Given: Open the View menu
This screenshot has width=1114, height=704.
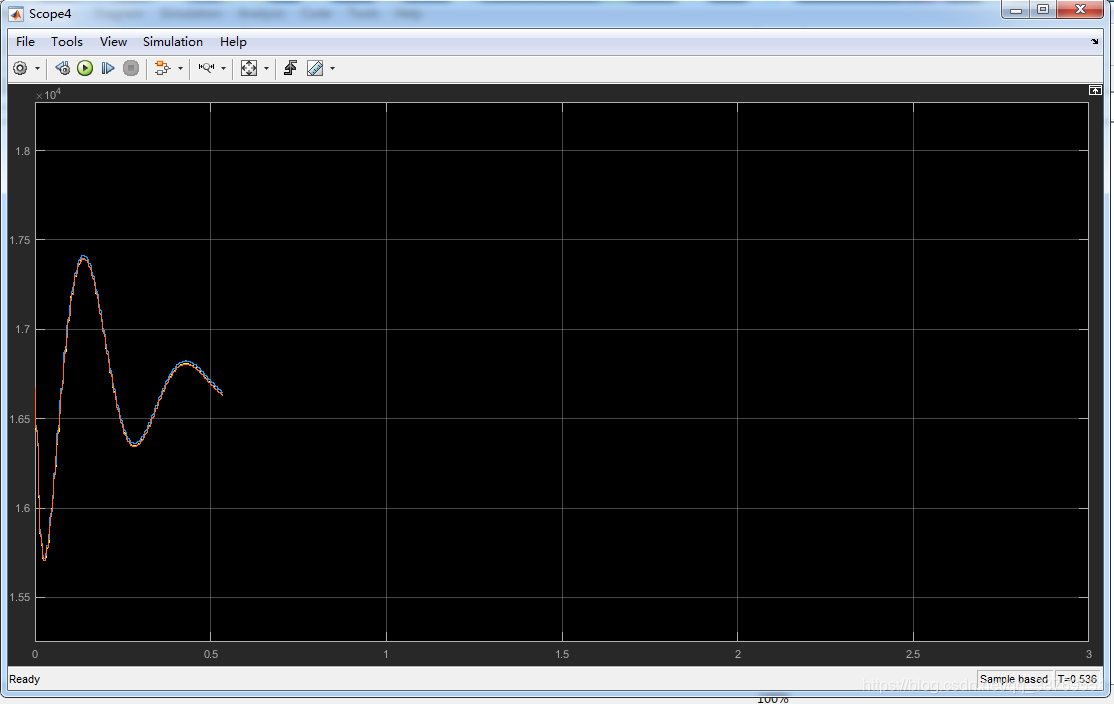Looking at the screenshot, I should coord(113,42).
